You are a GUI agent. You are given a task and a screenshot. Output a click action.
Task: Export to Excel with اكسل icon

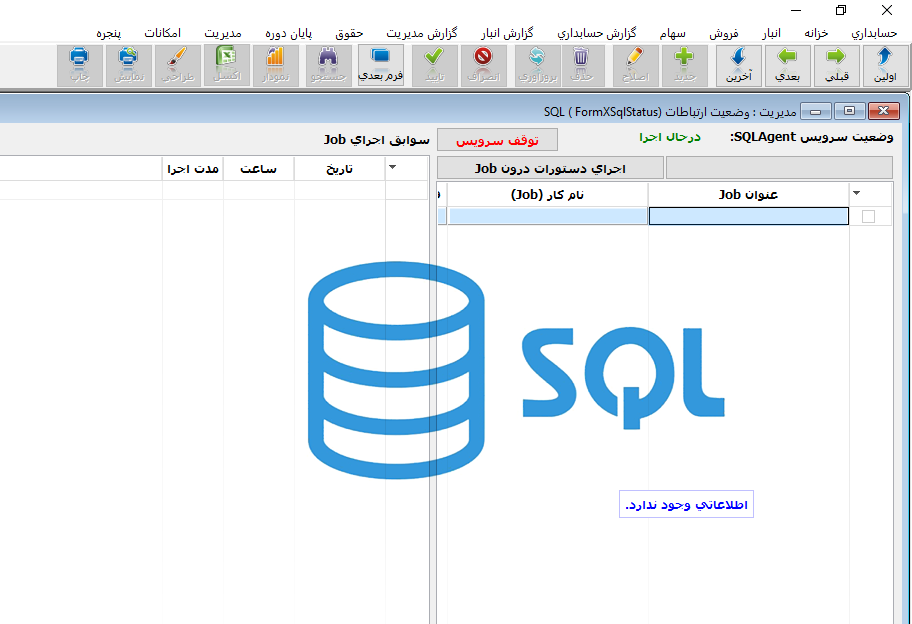click(x=227, y=66)
